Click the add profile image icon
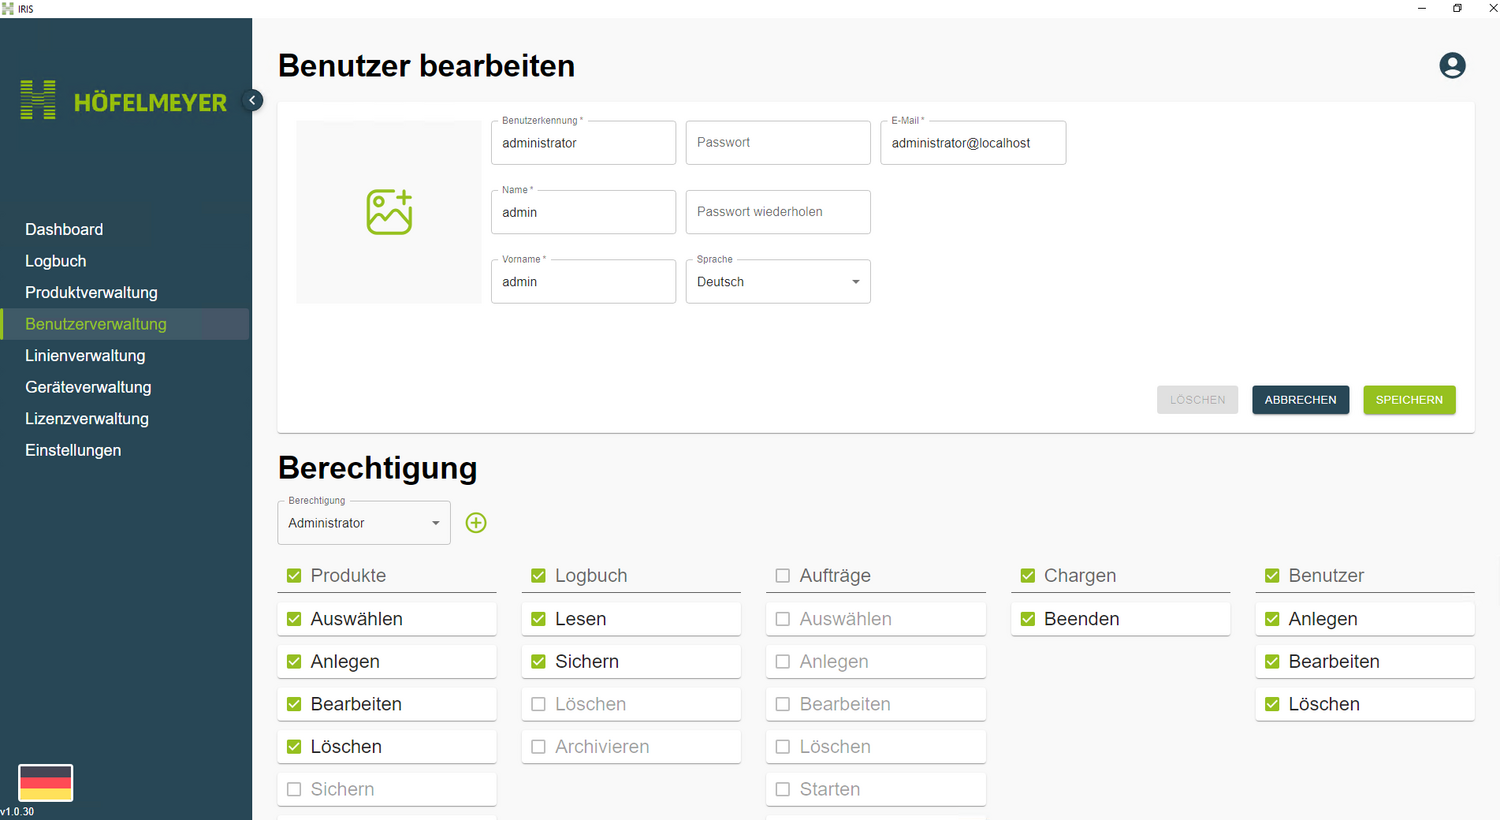1500x820 pixels. pyautogui.click(x=389, y=212)
